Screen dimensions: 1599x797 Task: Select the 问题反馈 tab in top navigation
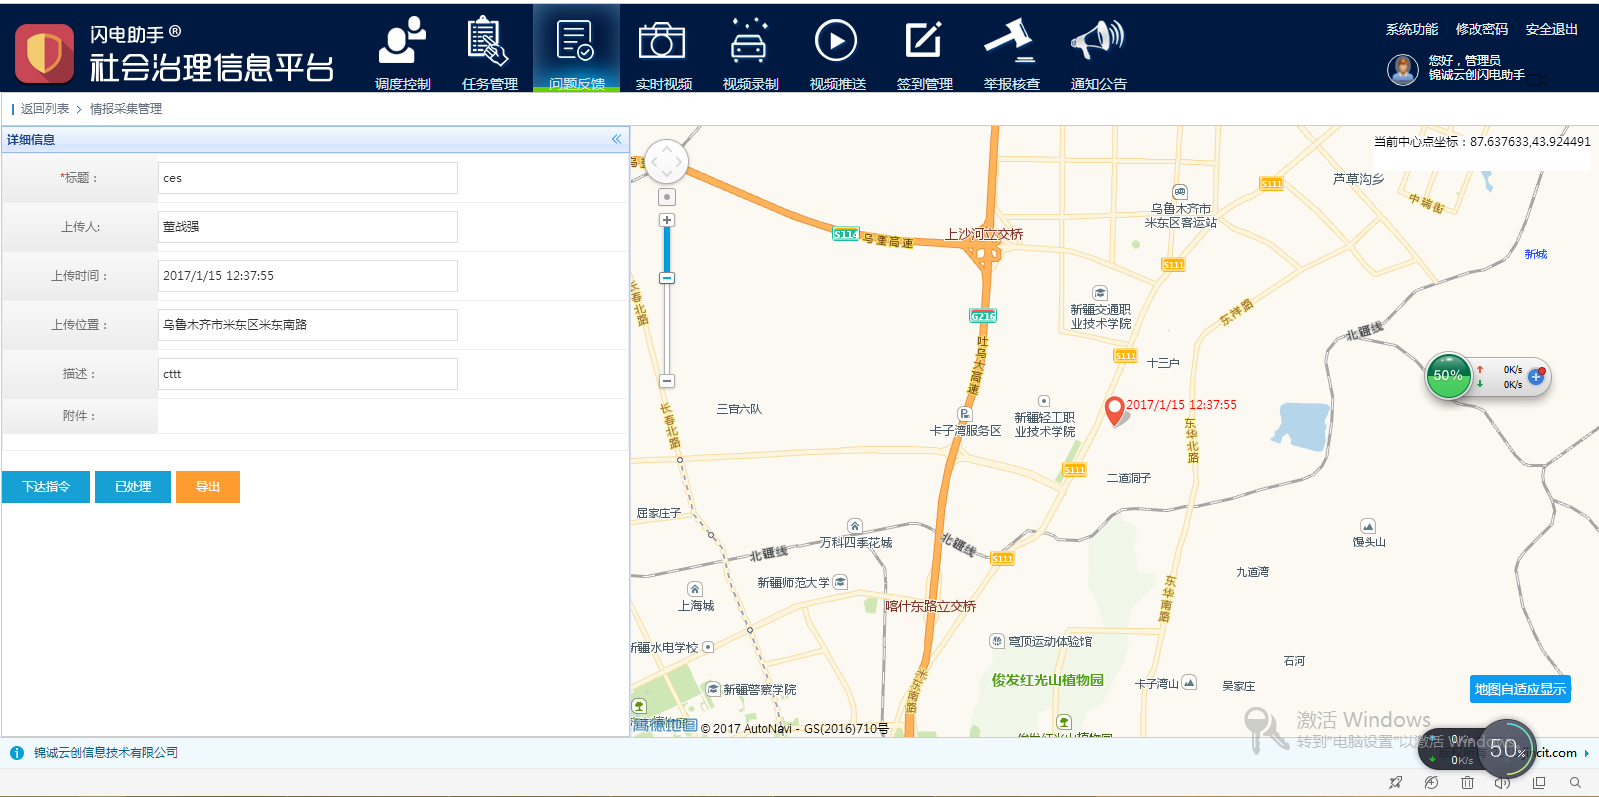[576, 52]
